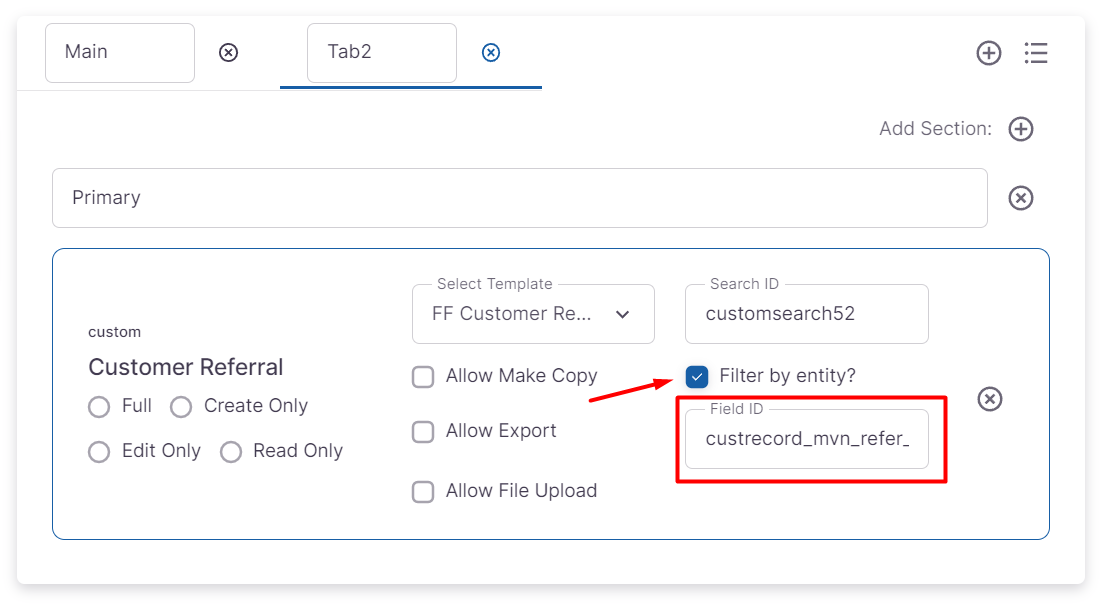Enable the Allow Make Copy checkbox
The height and width of the screenshot is (610, 1109).
(x=424, y=377)
